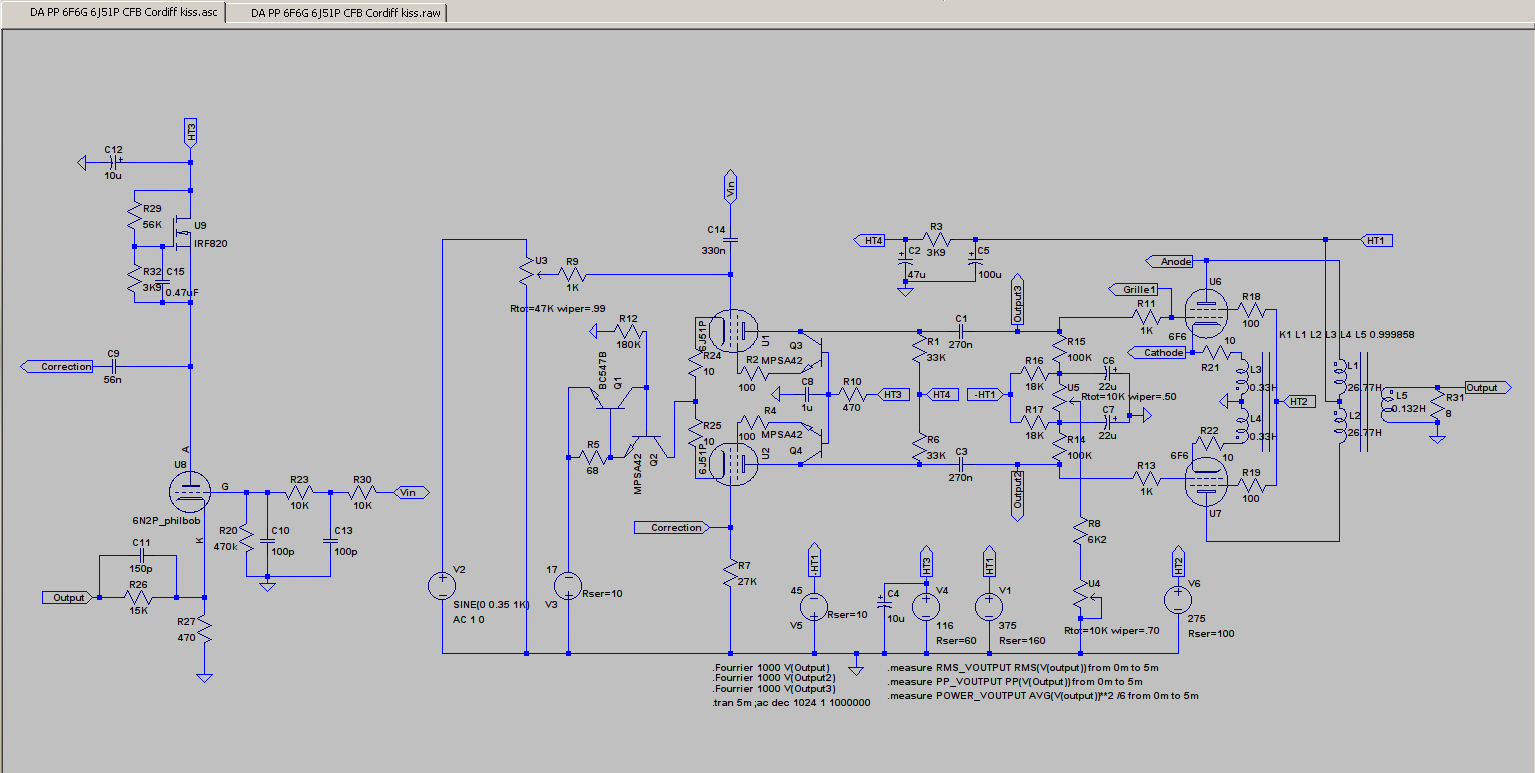Viewport: 1535px width, 773px height.
Task: Click the Correction label beside C9
Action: pyautogui.click(x=59, y=367)
